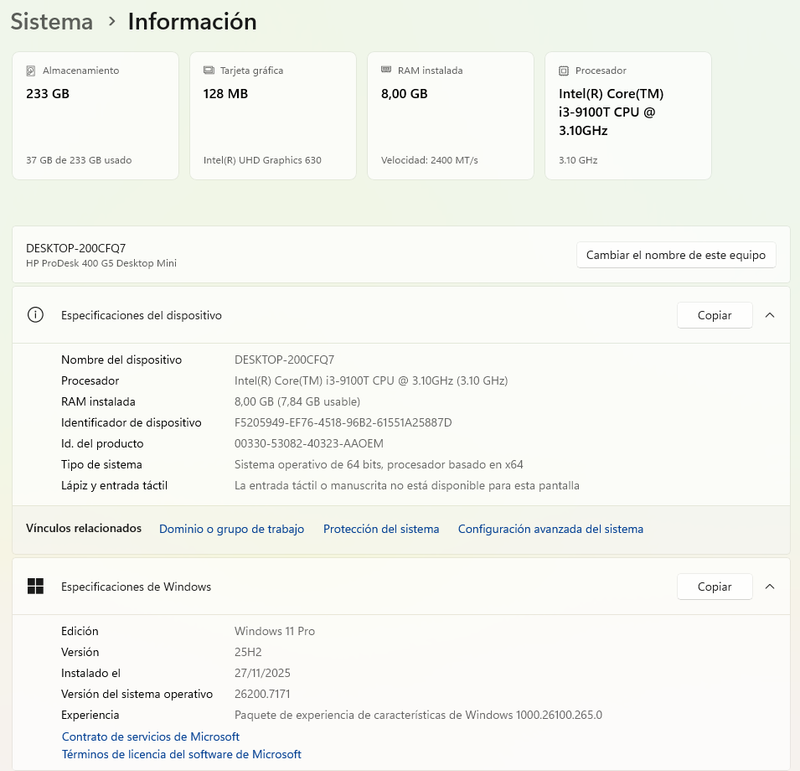
Task: Click the processor value in device specifications list
Action: tap(371, 381)
